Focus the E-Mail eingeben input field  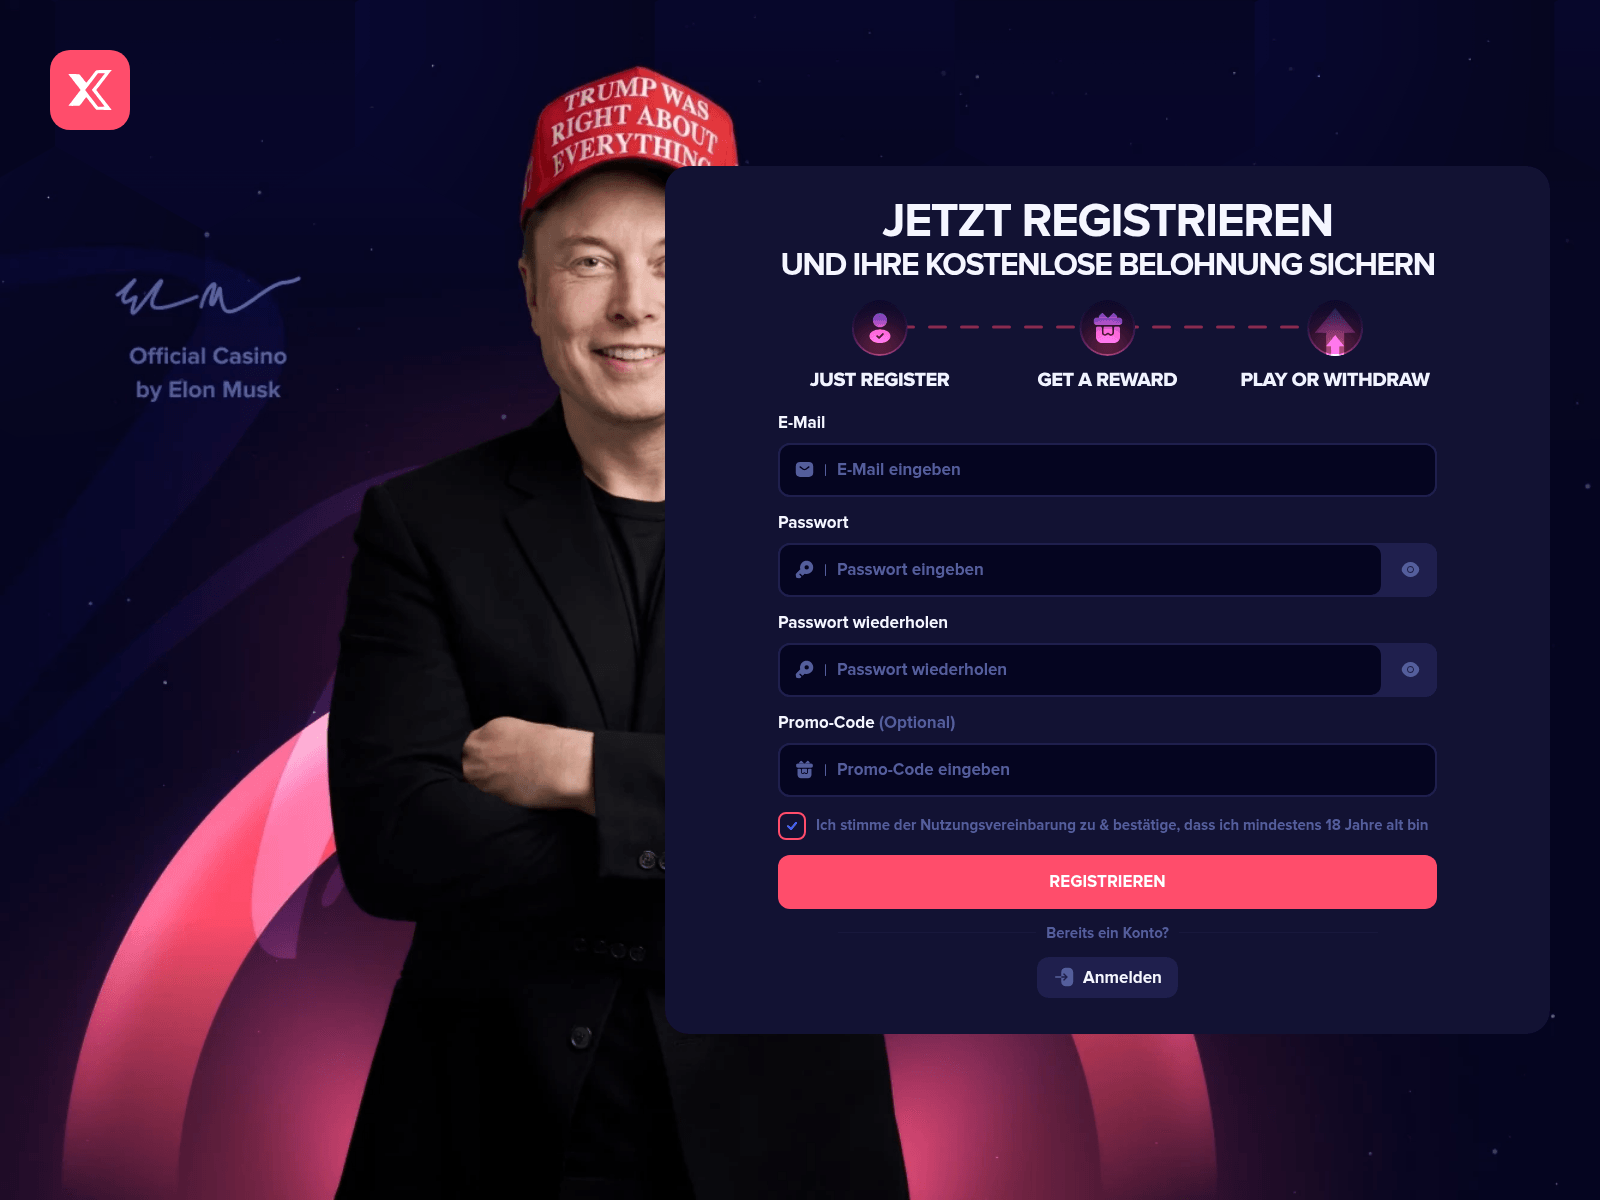click(1107, 470)
